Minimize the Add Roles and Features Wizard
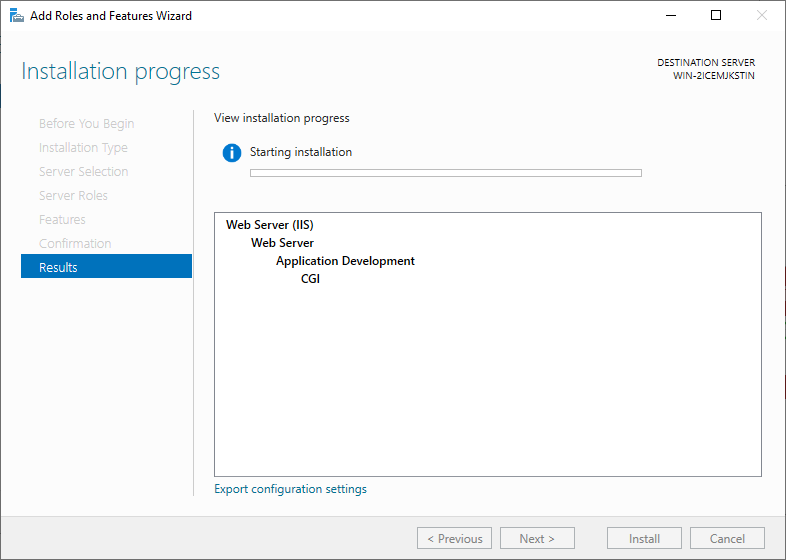The height and width of the screenshot is (560, 786). [669, 16]
